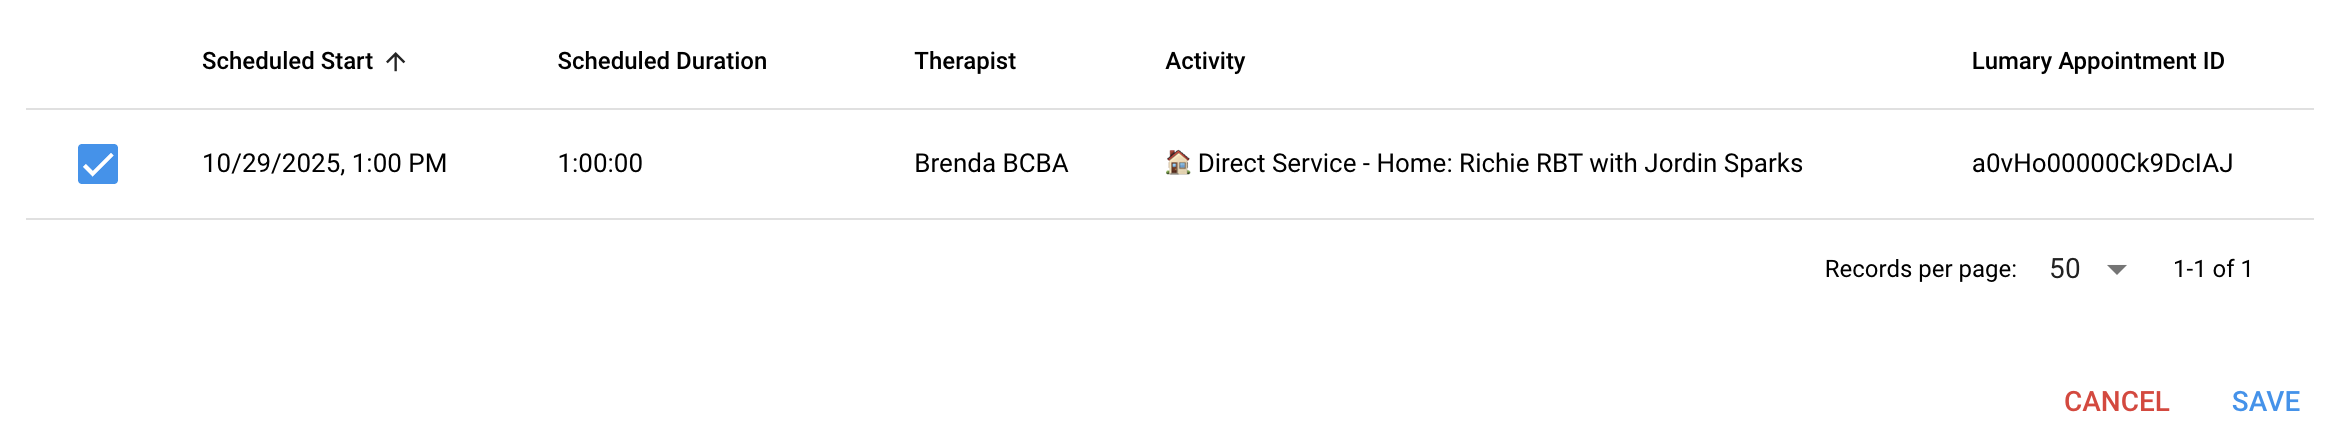2338x446 pixels.
Task: Click the 1-1 of 1 pagination text
Action: pyautogui.click(x=2212, y=269)
